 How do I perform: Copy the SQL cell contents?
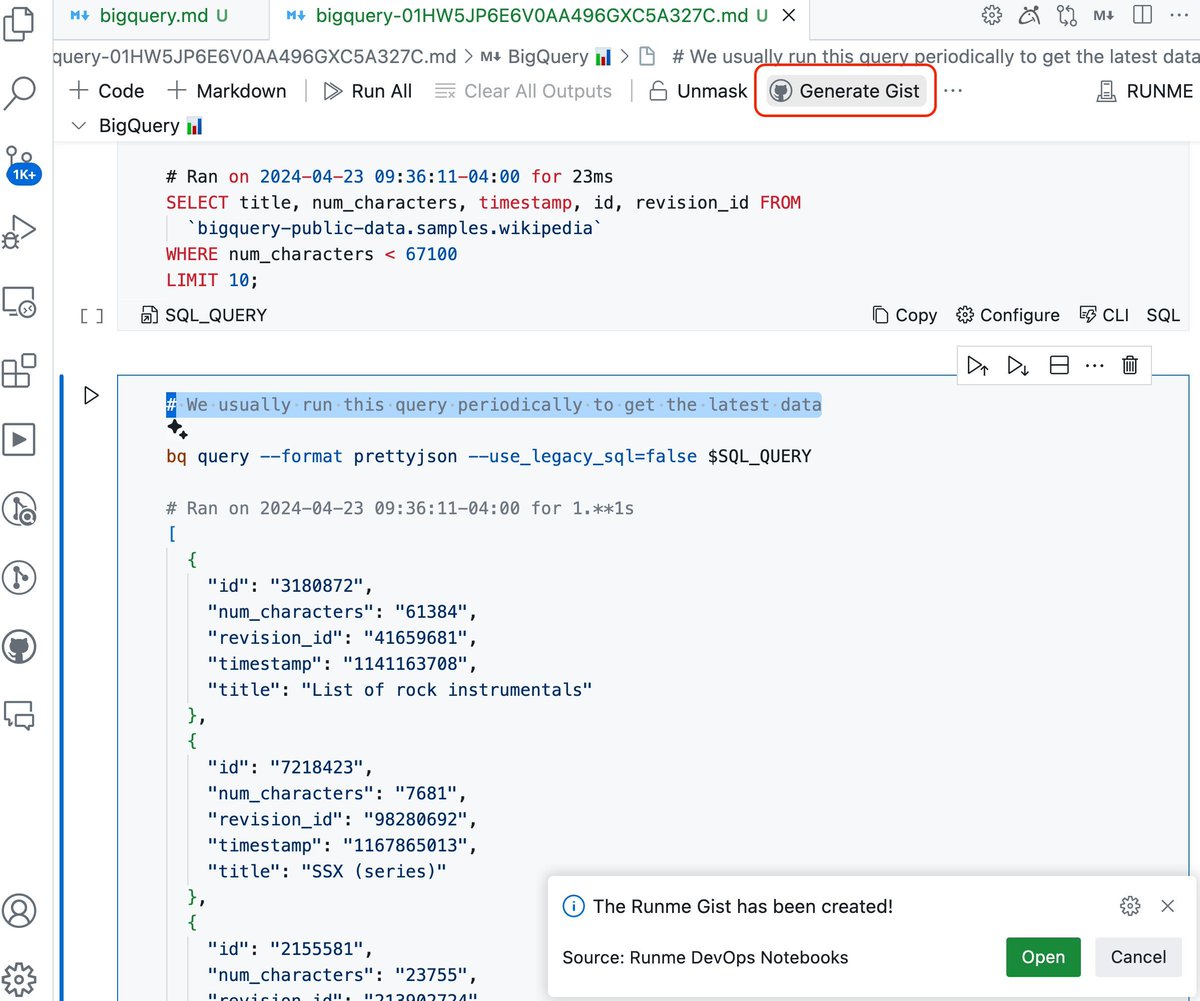[904, 315]
